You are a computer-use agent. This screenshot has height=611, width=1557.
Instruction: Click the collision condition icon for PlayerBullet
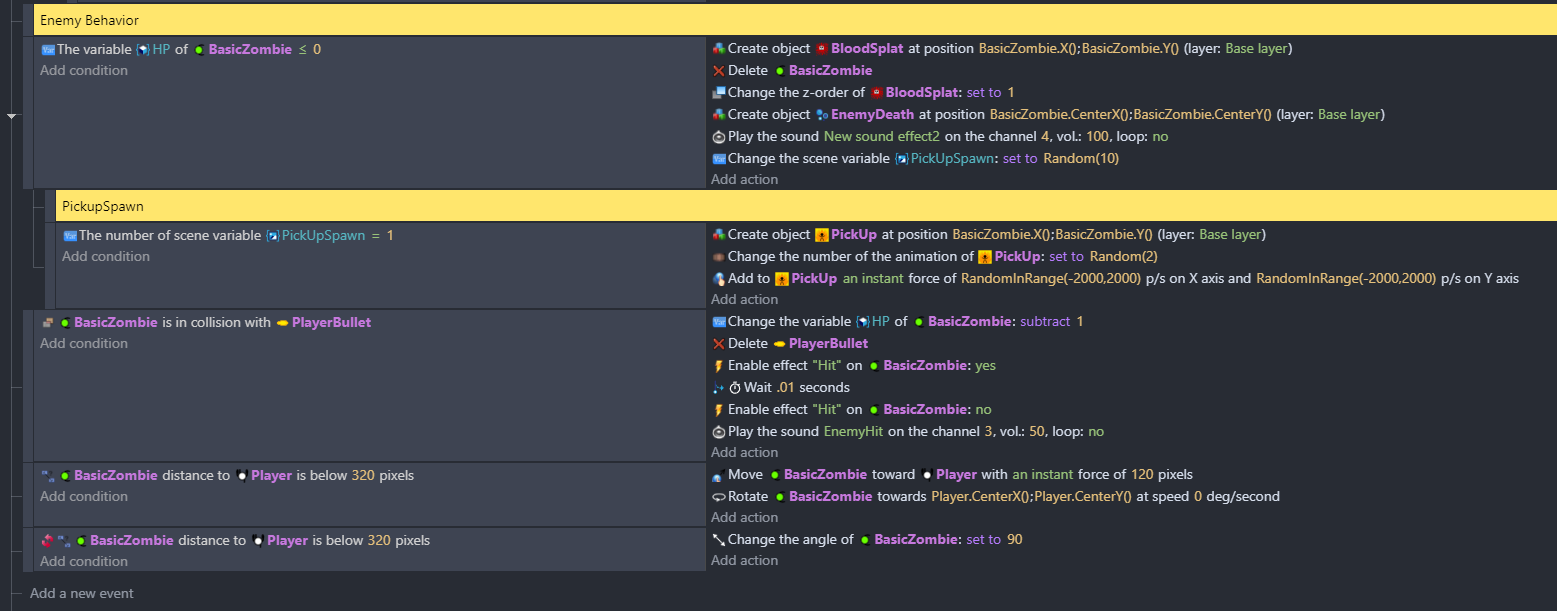pos(47,322)
